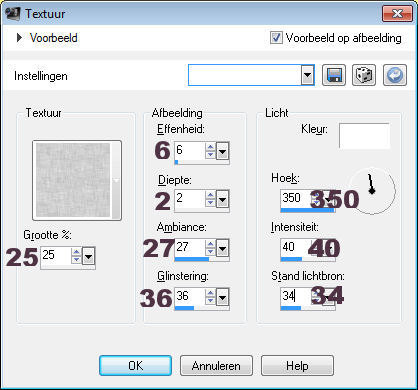Click the Diepte value field
Viewport: 418px width, 390px height.
[189, 199]
